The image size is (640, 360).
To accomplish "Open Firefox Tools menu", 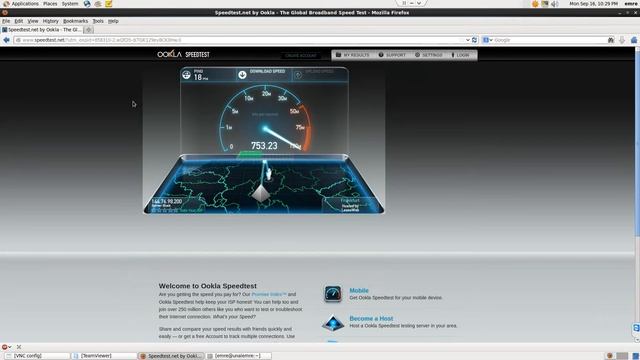I will pyautogui.click(x=98, y=21).
